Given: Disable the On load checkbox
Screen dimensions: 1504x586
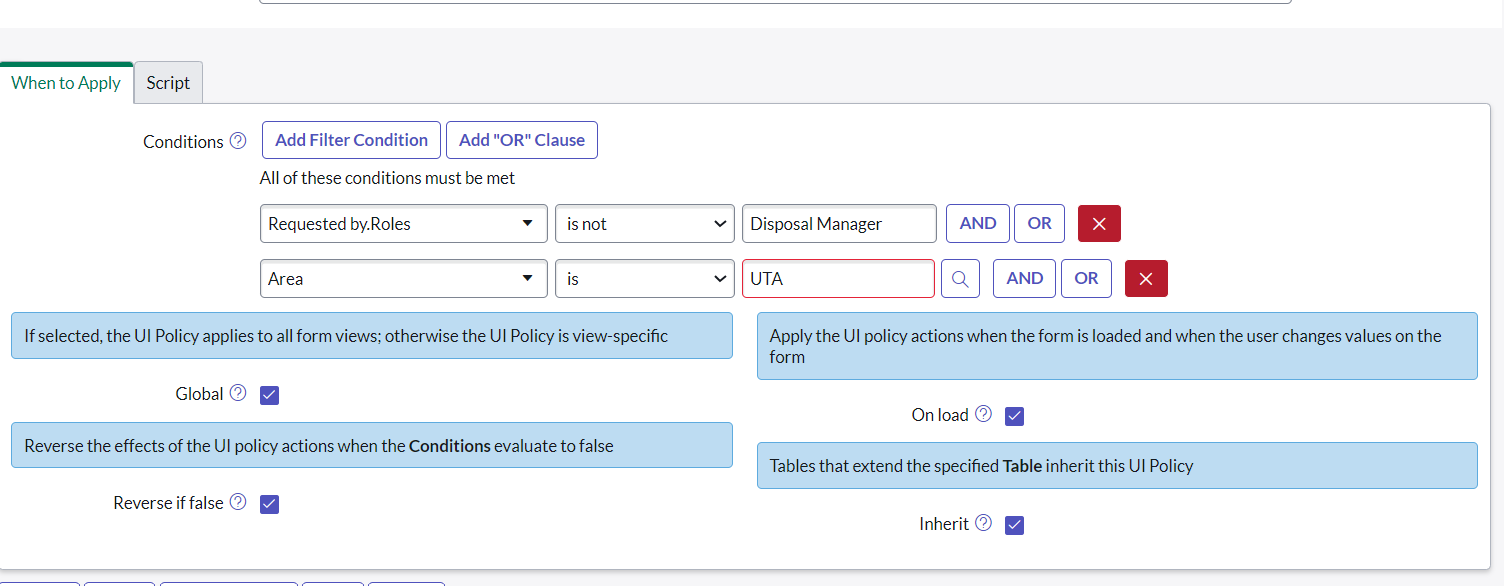Looking at the screenshot, I should 1014,416.
